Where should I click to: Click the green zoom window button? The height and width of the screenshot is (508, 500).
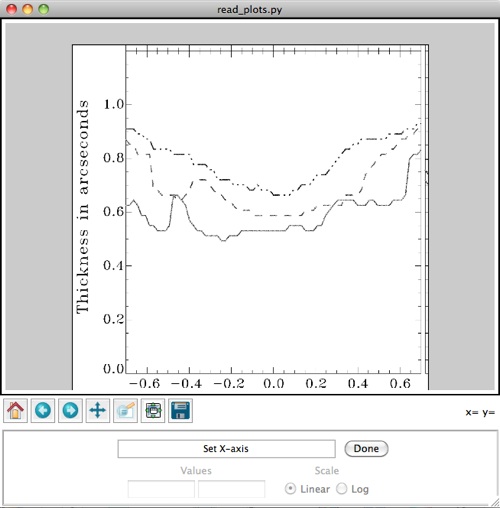click(44, 9)
